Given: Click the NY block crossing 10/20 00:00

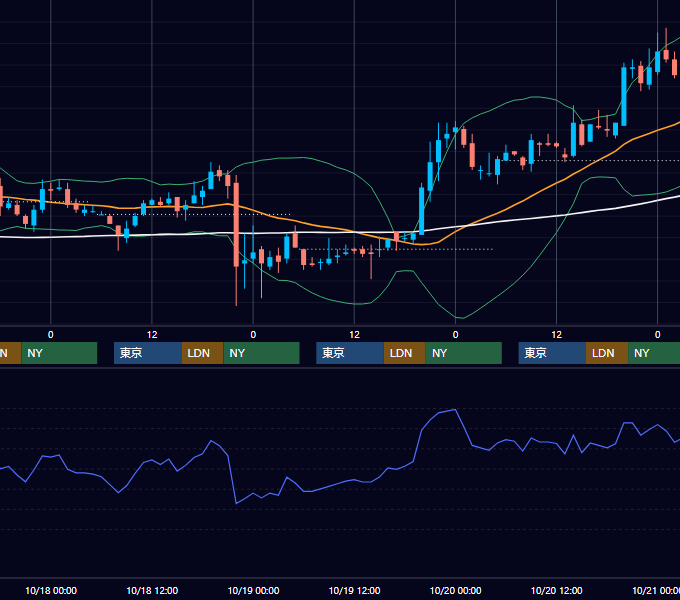Looking at the screenshot, I should point(464,353).
